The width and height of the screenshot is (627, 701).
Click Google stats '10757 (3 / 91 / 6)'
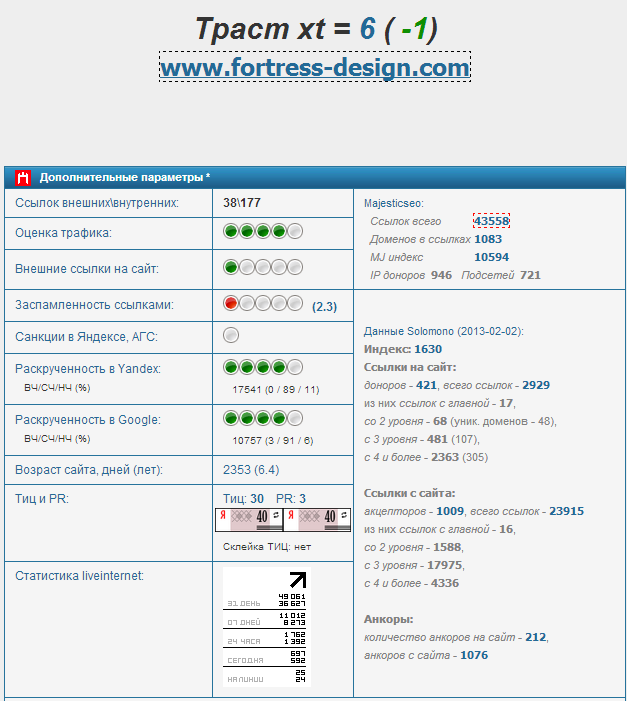[273, 440]
